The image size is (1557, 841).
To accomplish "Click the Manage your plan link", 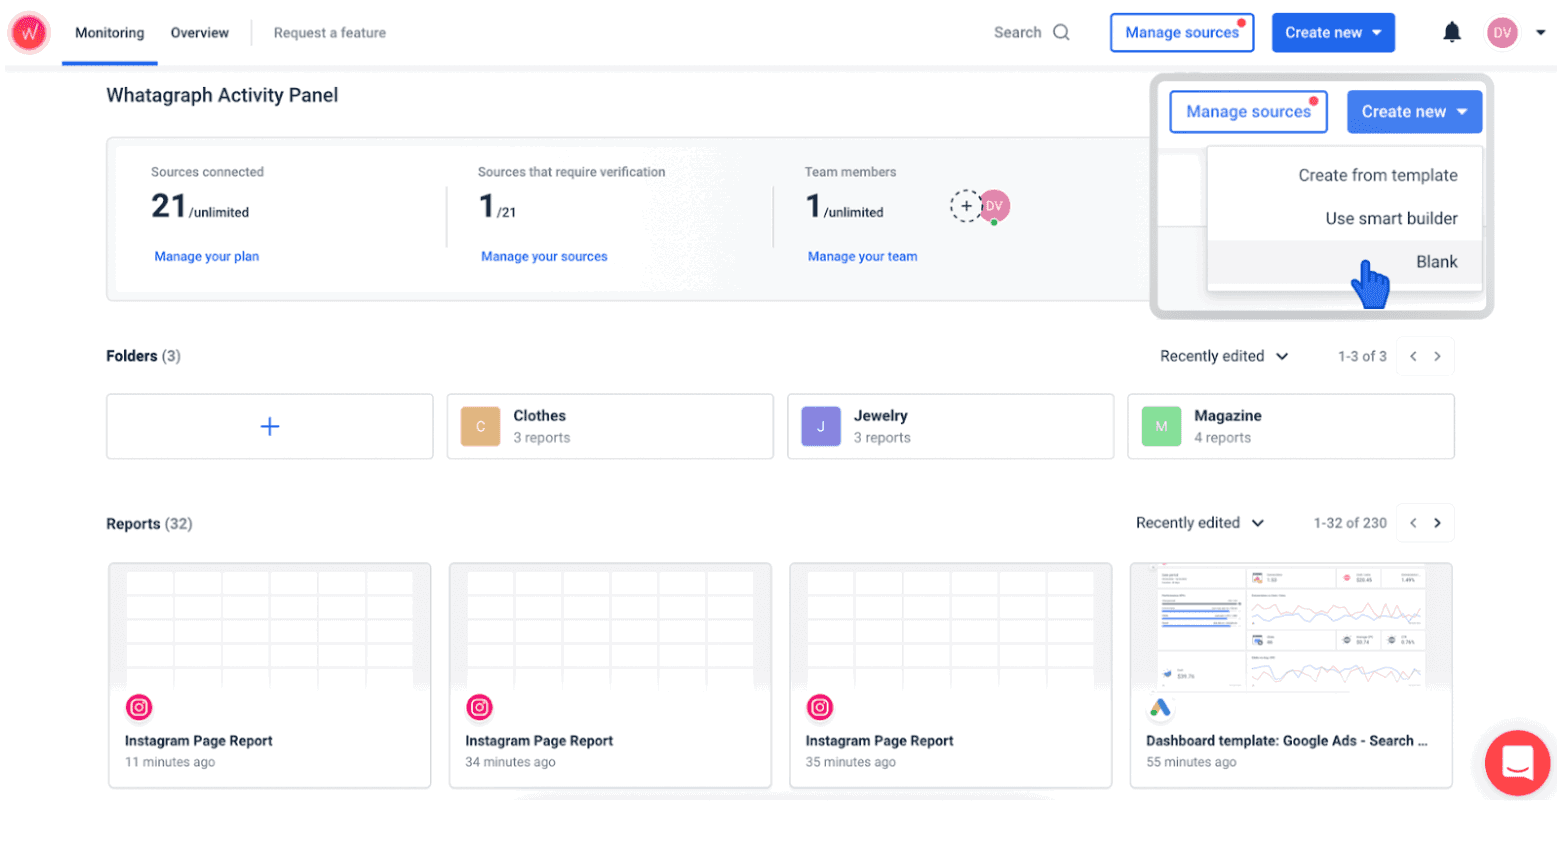I will coord(206,257).
